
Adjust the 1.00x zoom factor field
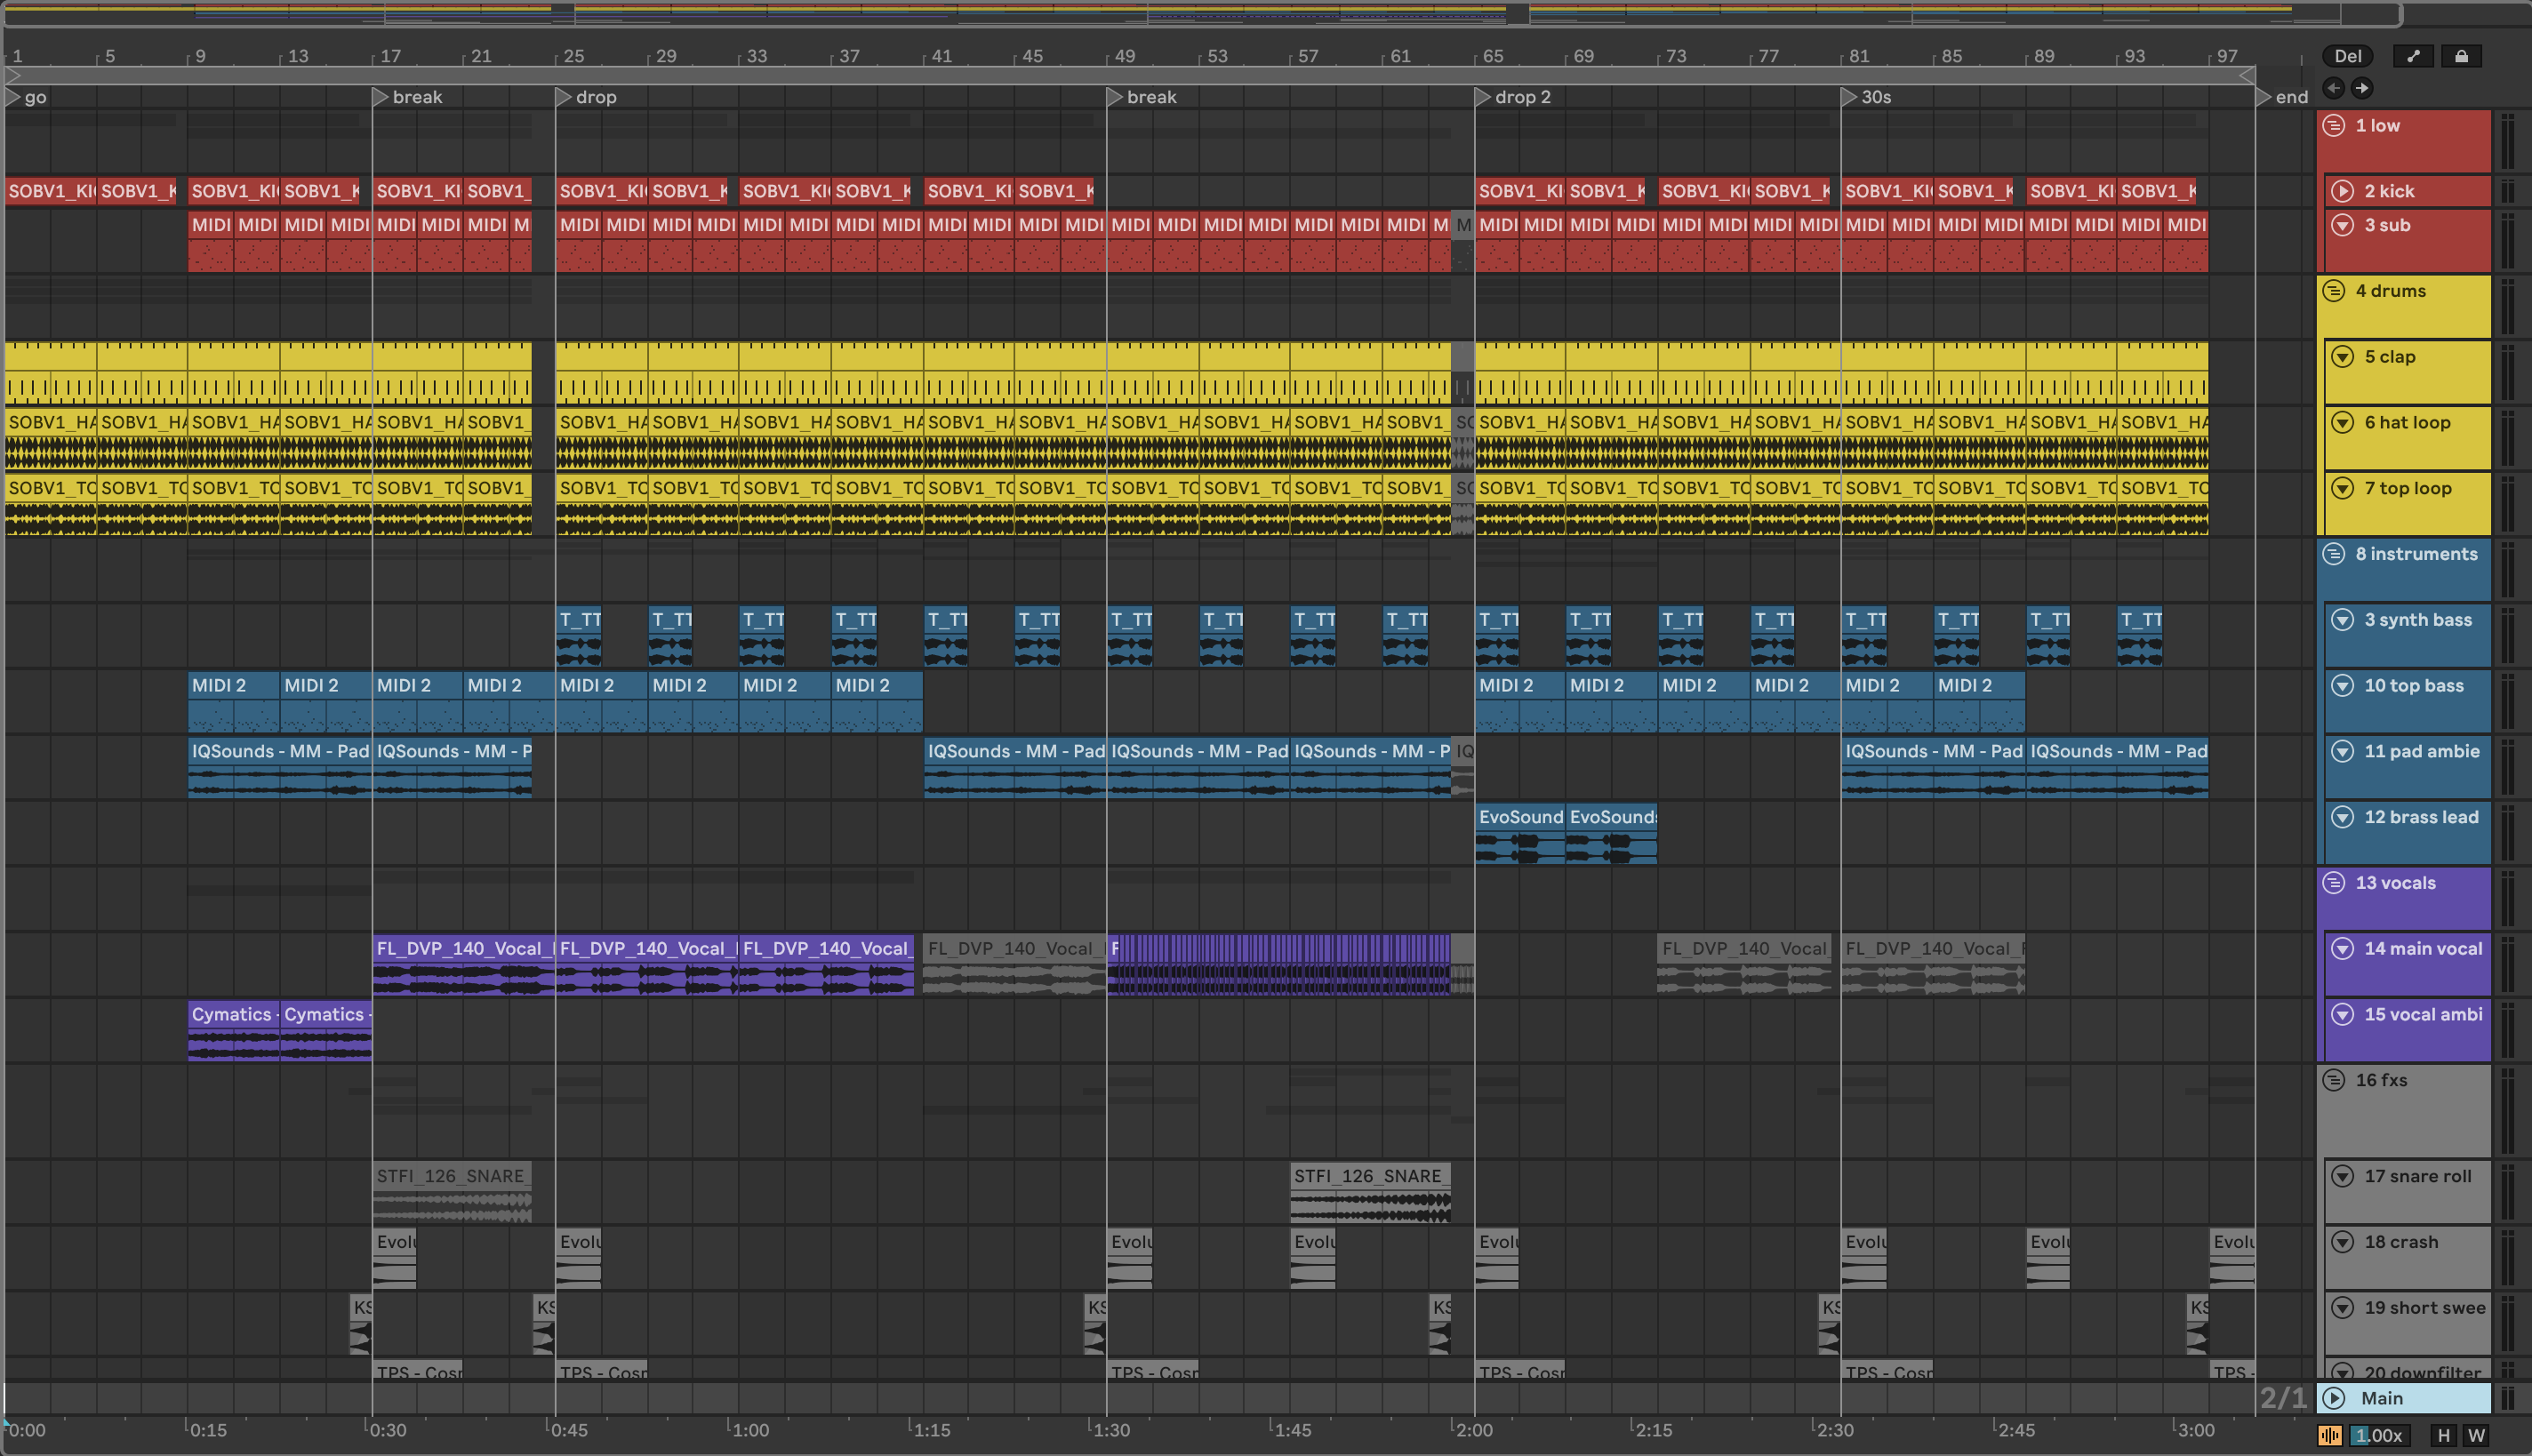tap(2380, 1435)
